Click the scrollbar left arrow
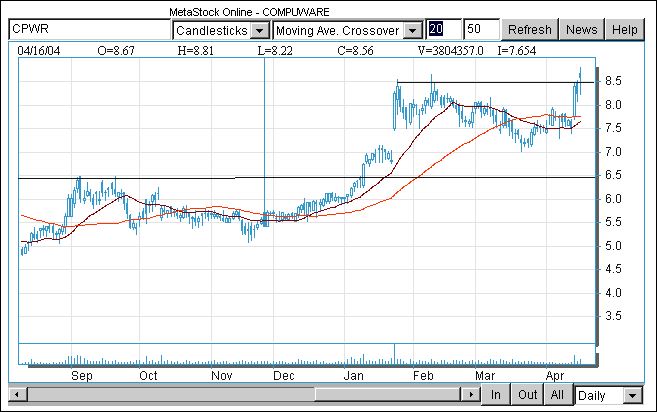The width and height of the screenshot is (657, 412). click(17, 394)
